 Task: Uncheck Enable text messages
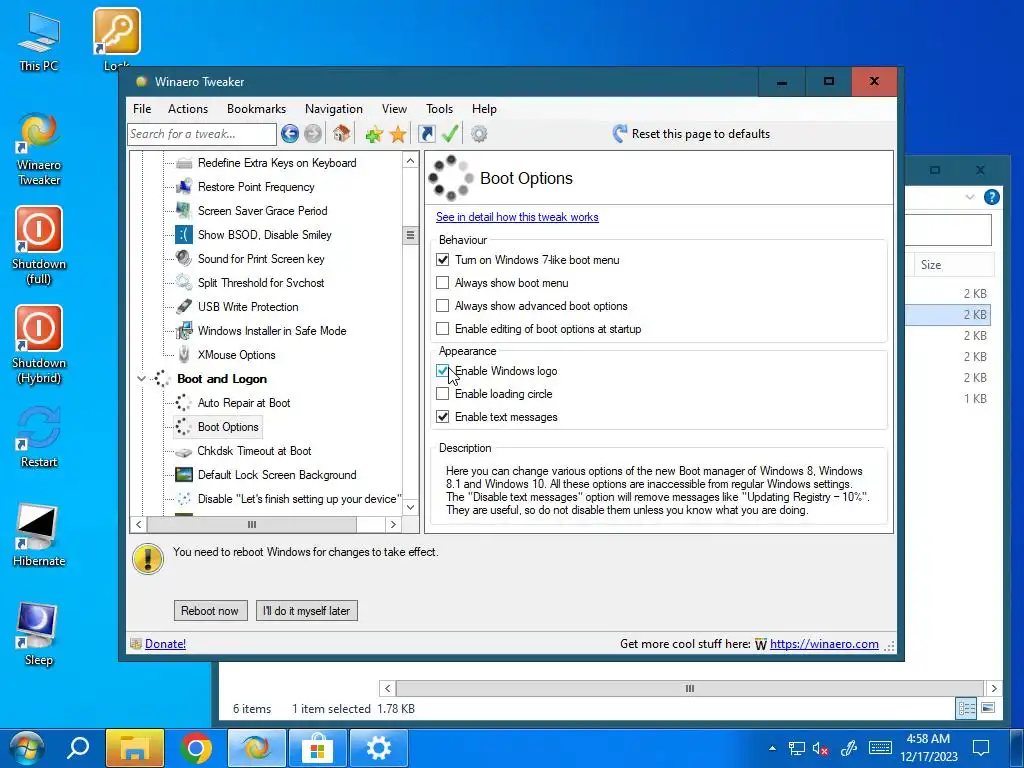pyautogui.click(x=443, y=417)
